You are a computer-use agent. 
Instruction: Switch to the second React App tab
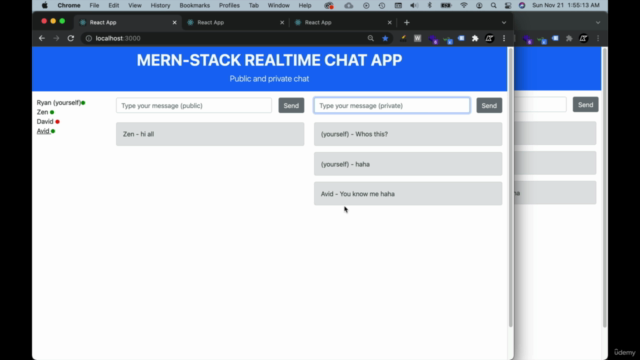(235, 22)
